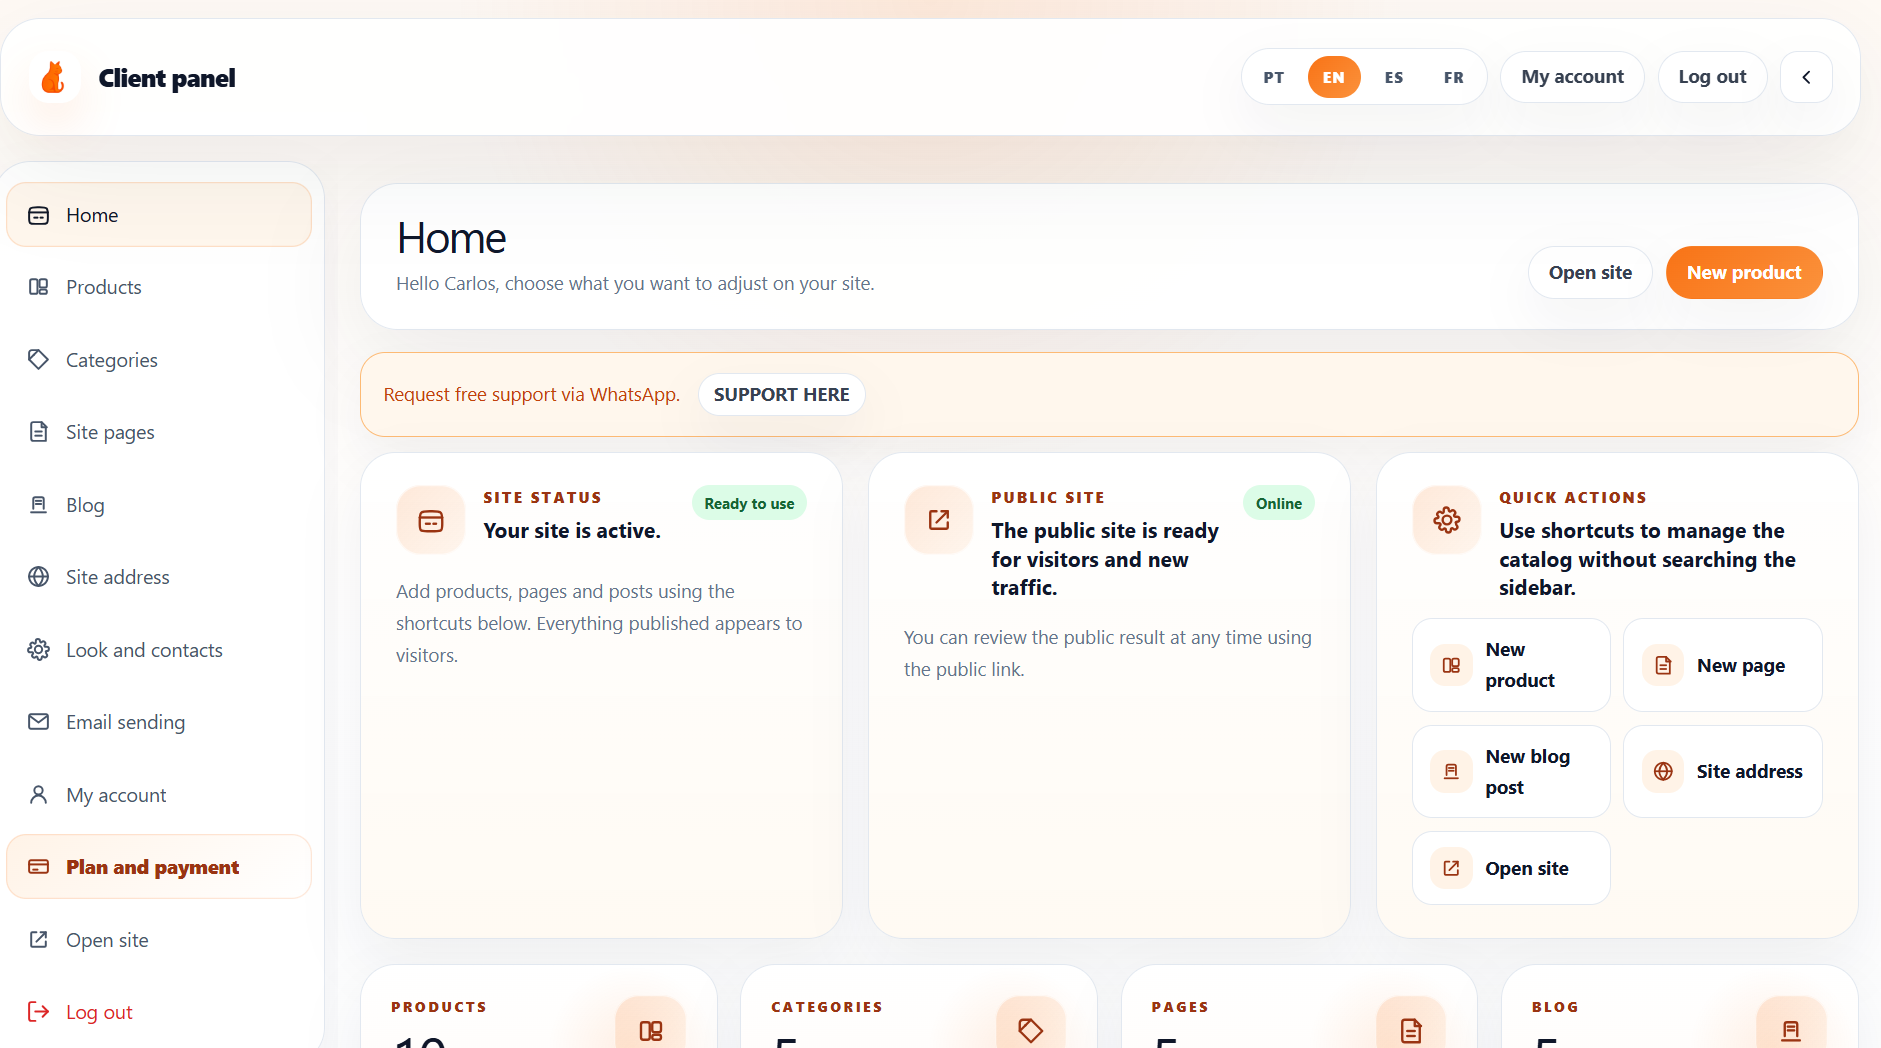
Task: Click the Categories tag icon in sidebar
Action: (38, 359)
